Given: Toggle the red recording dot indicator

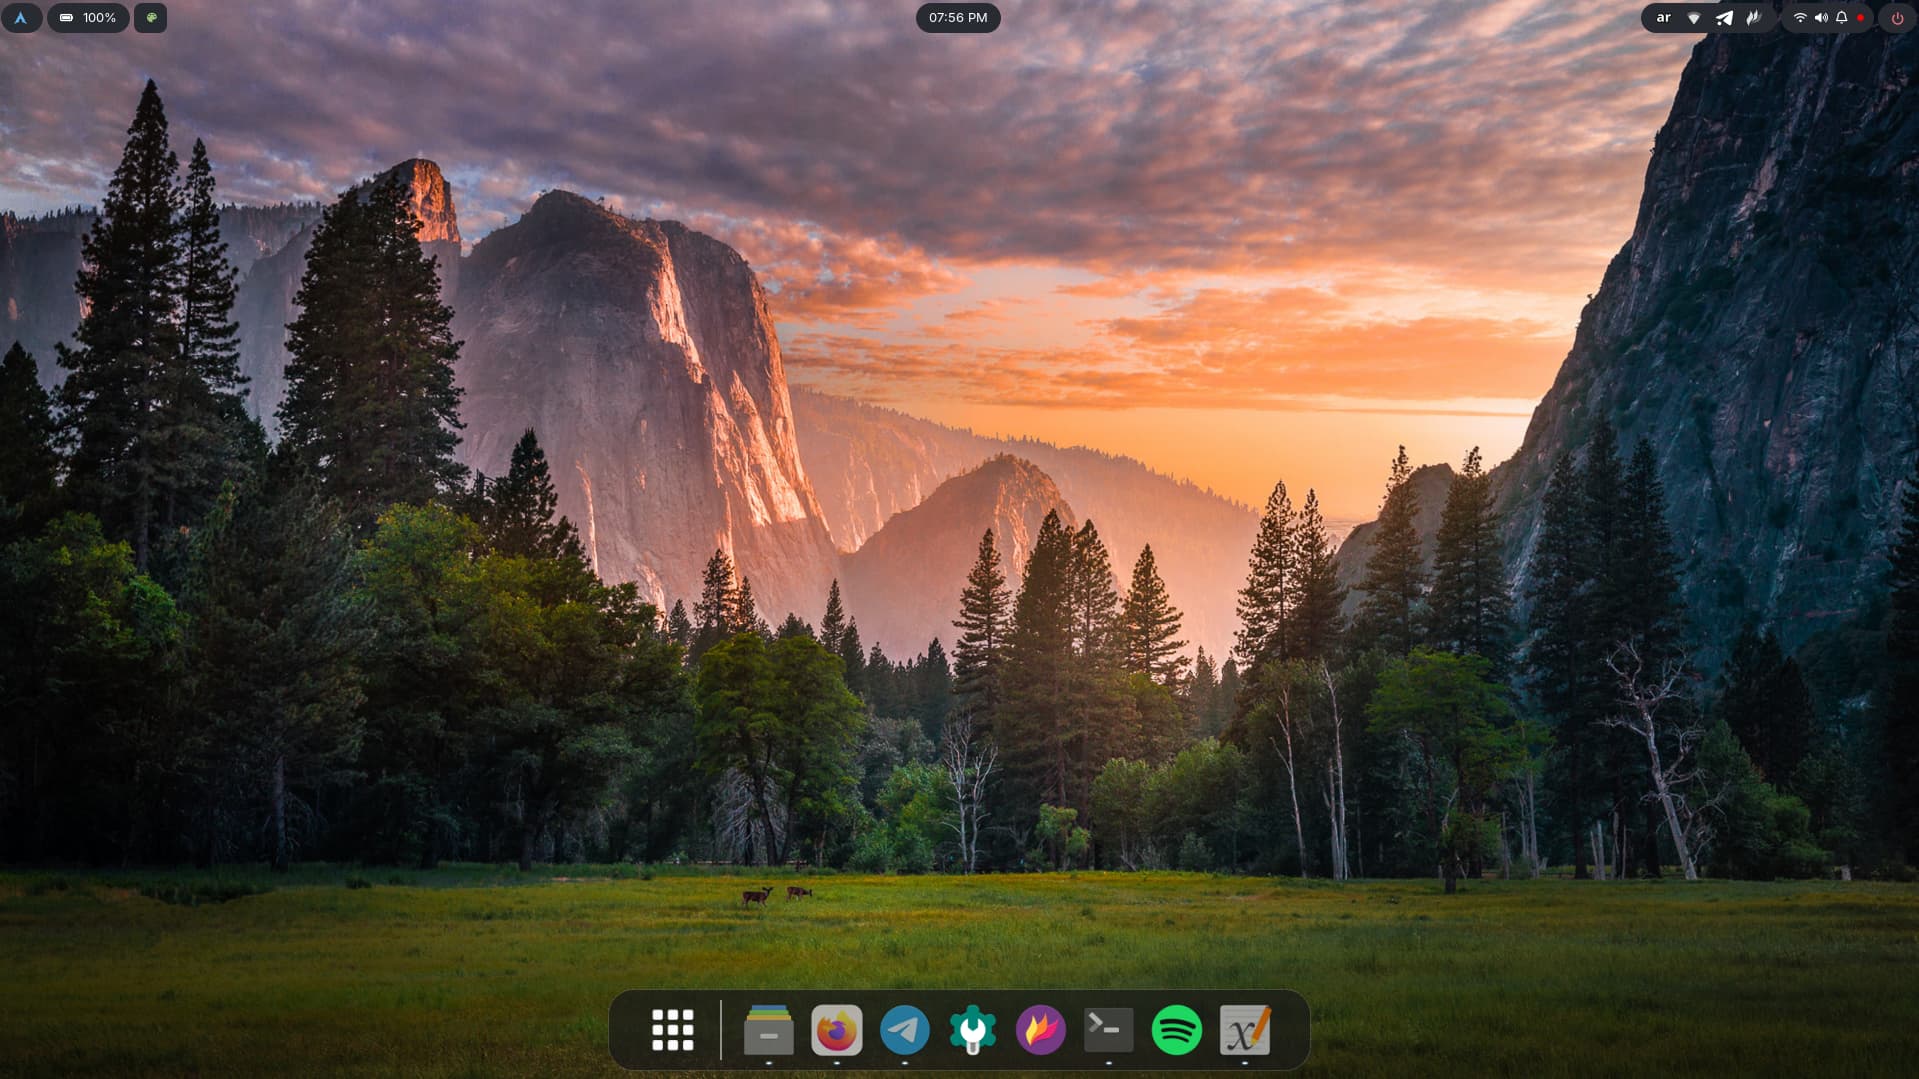Looking at the screenshot, I should (1860, 18).
